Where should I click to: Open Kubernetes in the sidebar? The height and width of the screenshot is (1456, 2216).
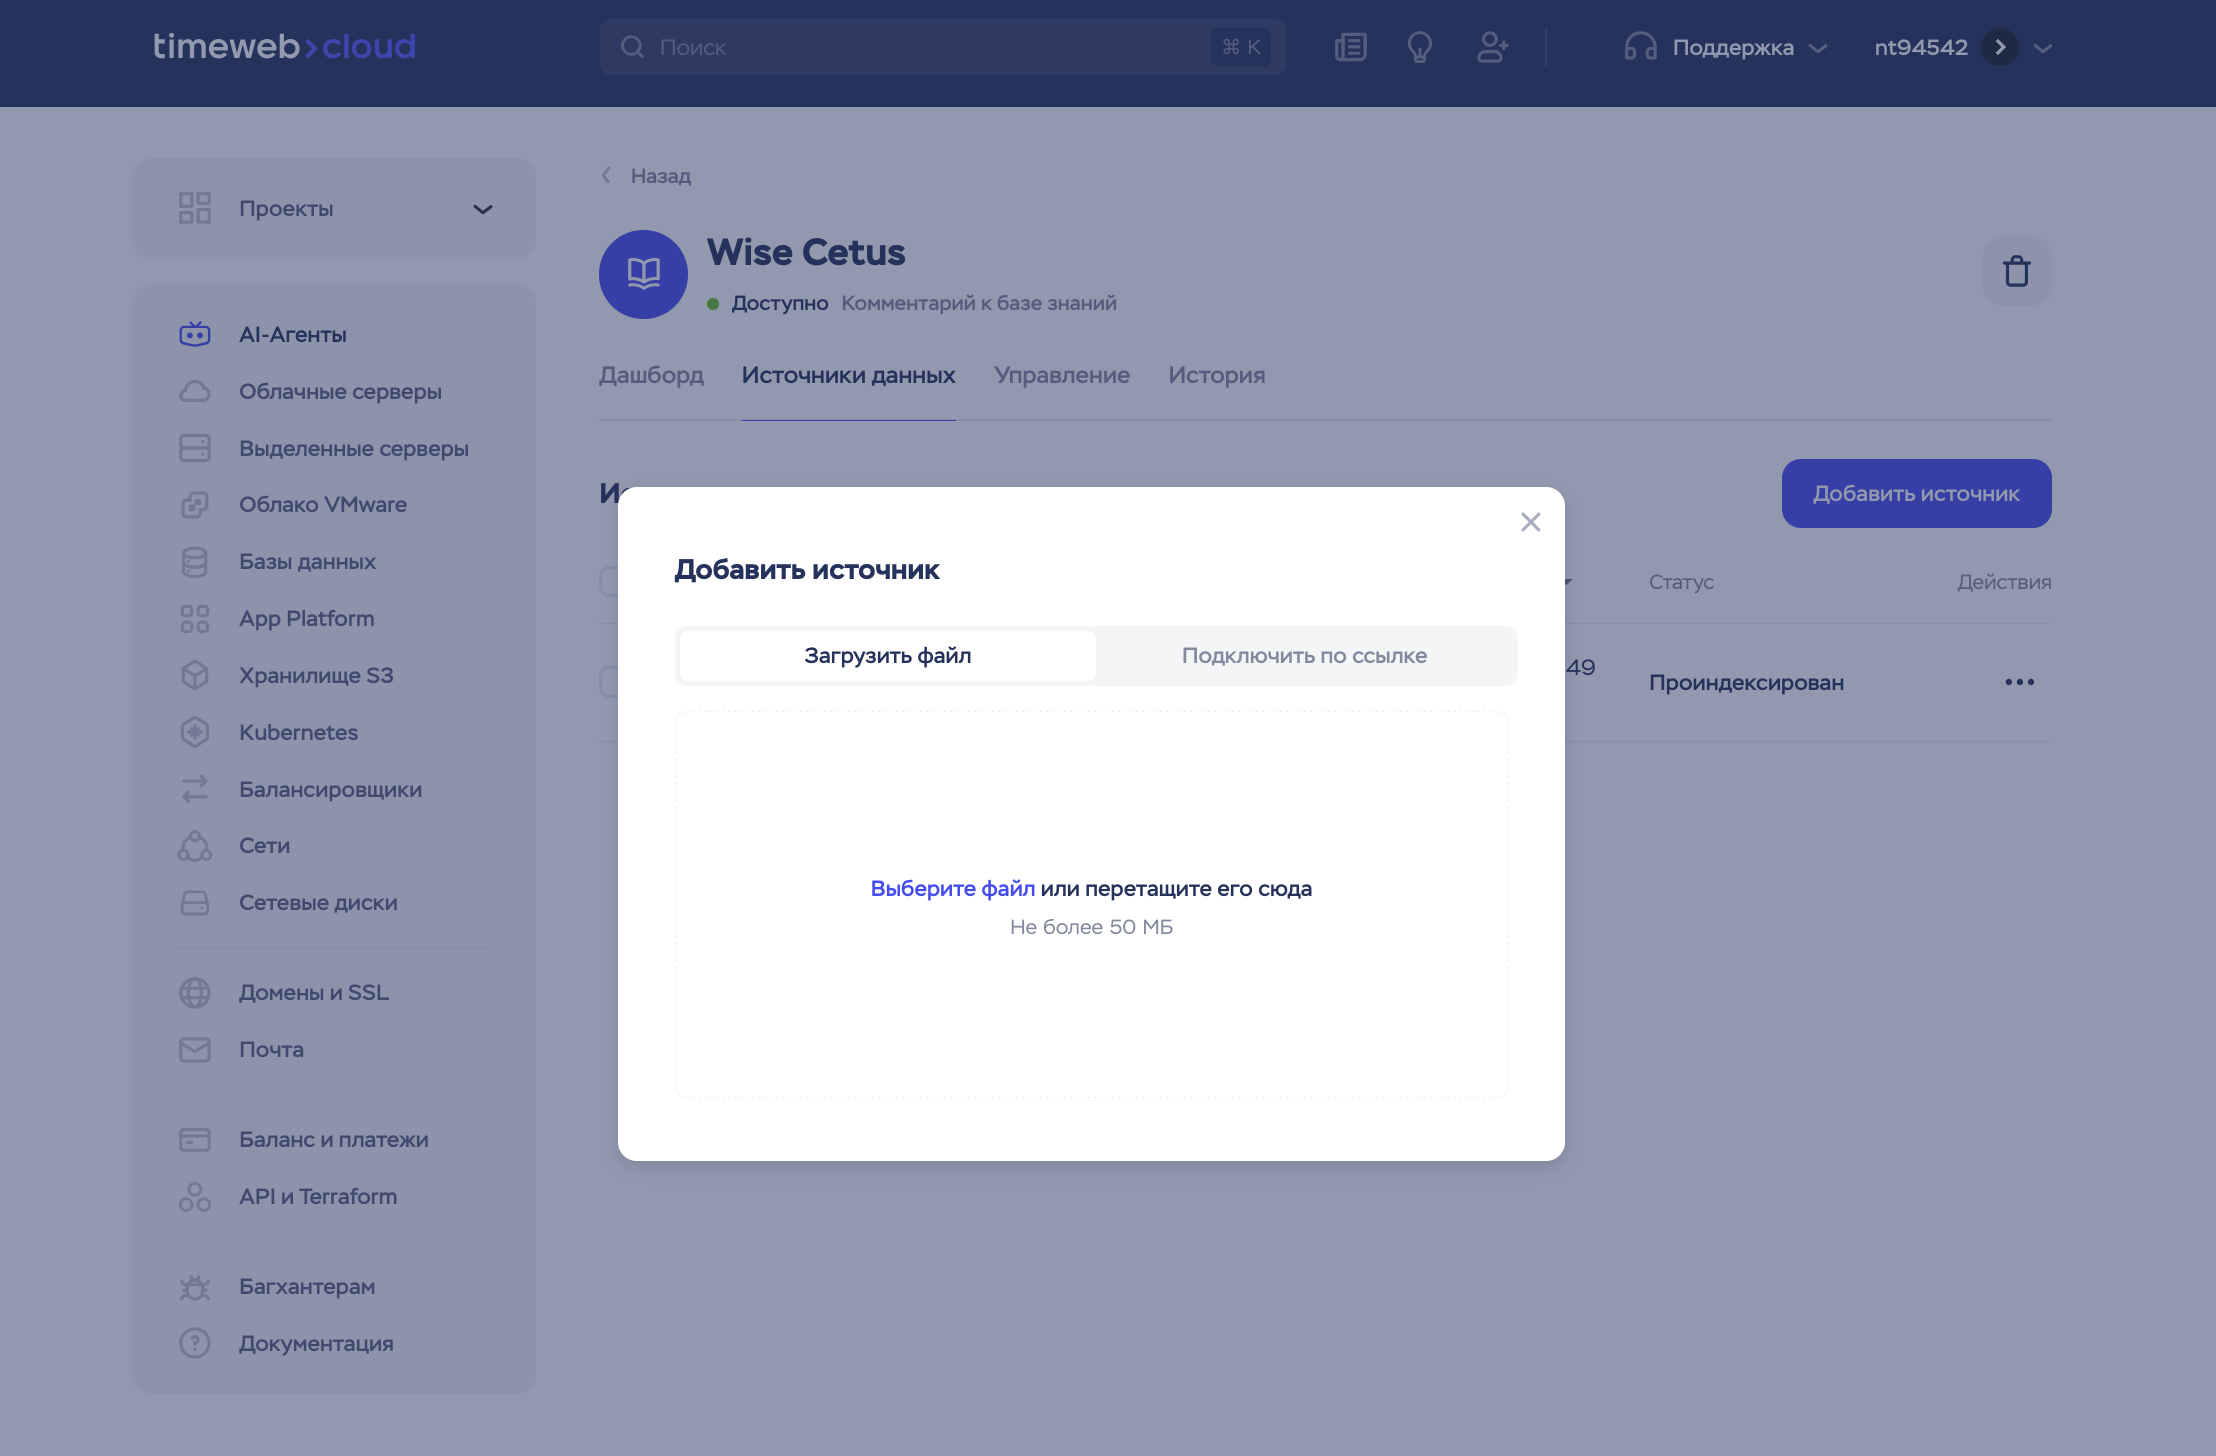tap(298, 732)
